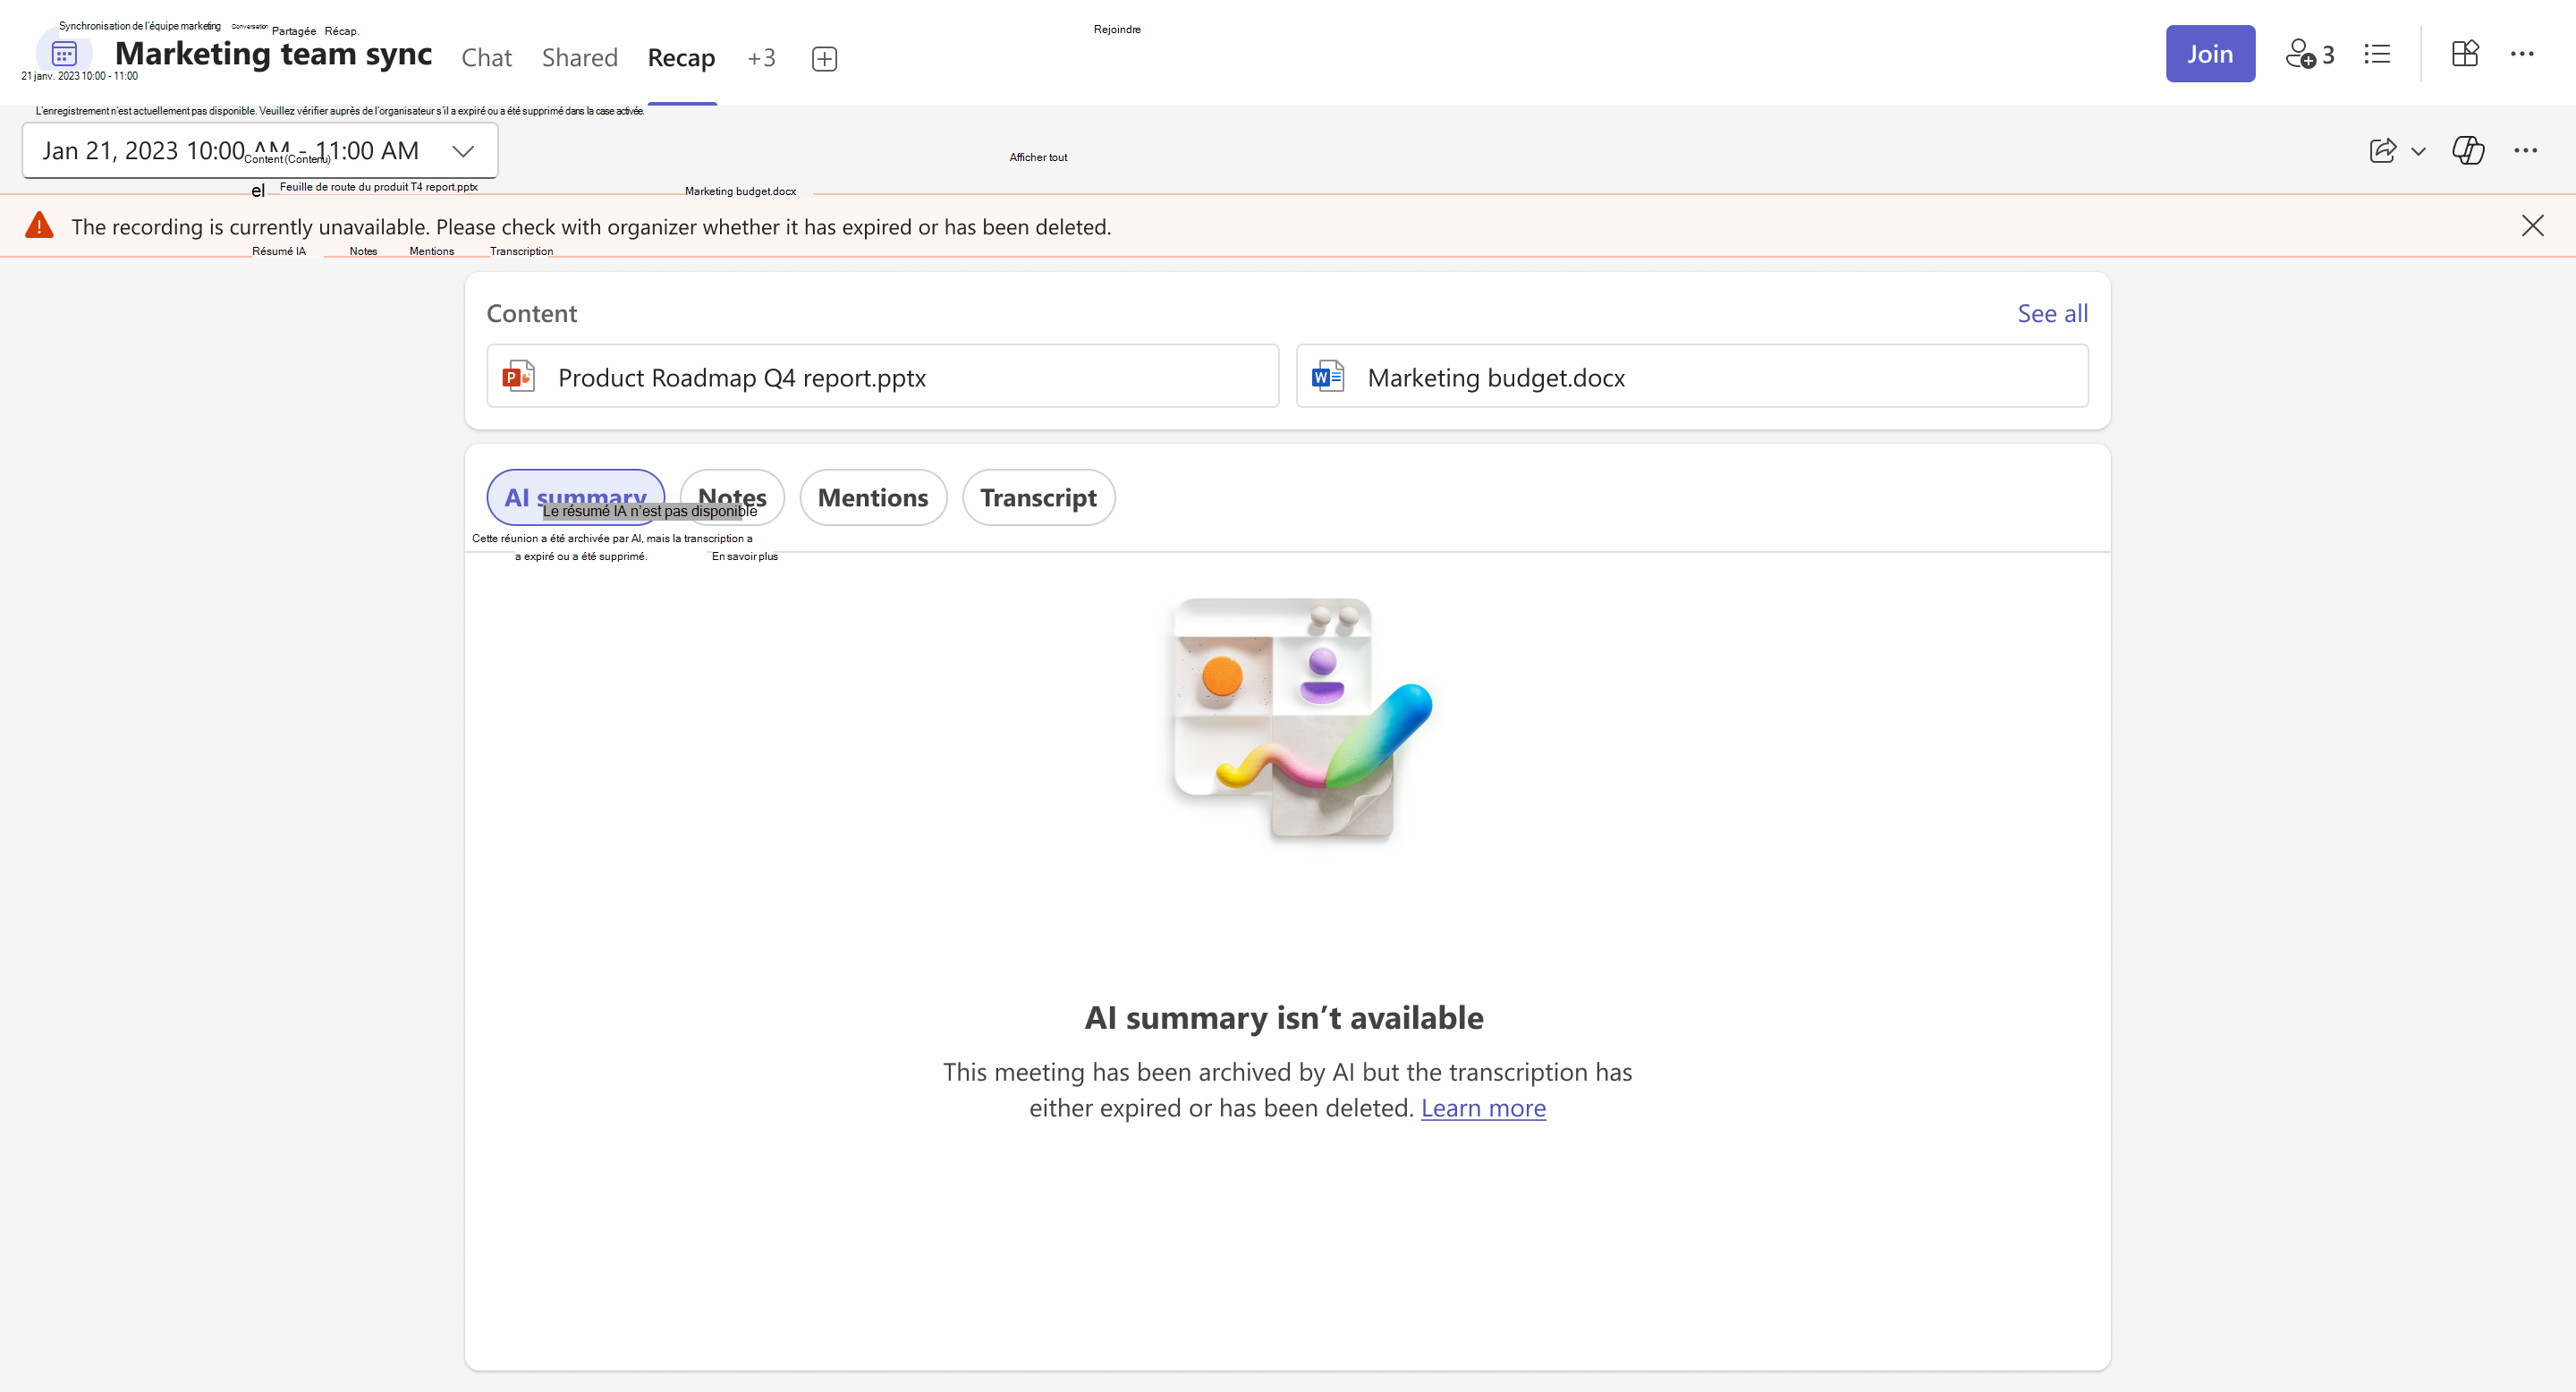
Task: Click the colorful AI summary illustration
Action: 1301,720
